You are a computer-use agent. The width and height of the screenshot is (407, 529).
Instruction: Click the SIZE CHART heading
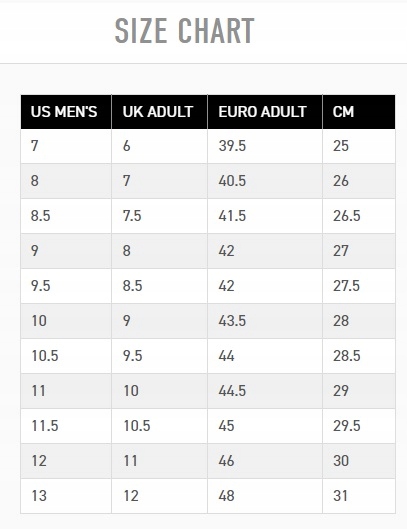[184, 31]
